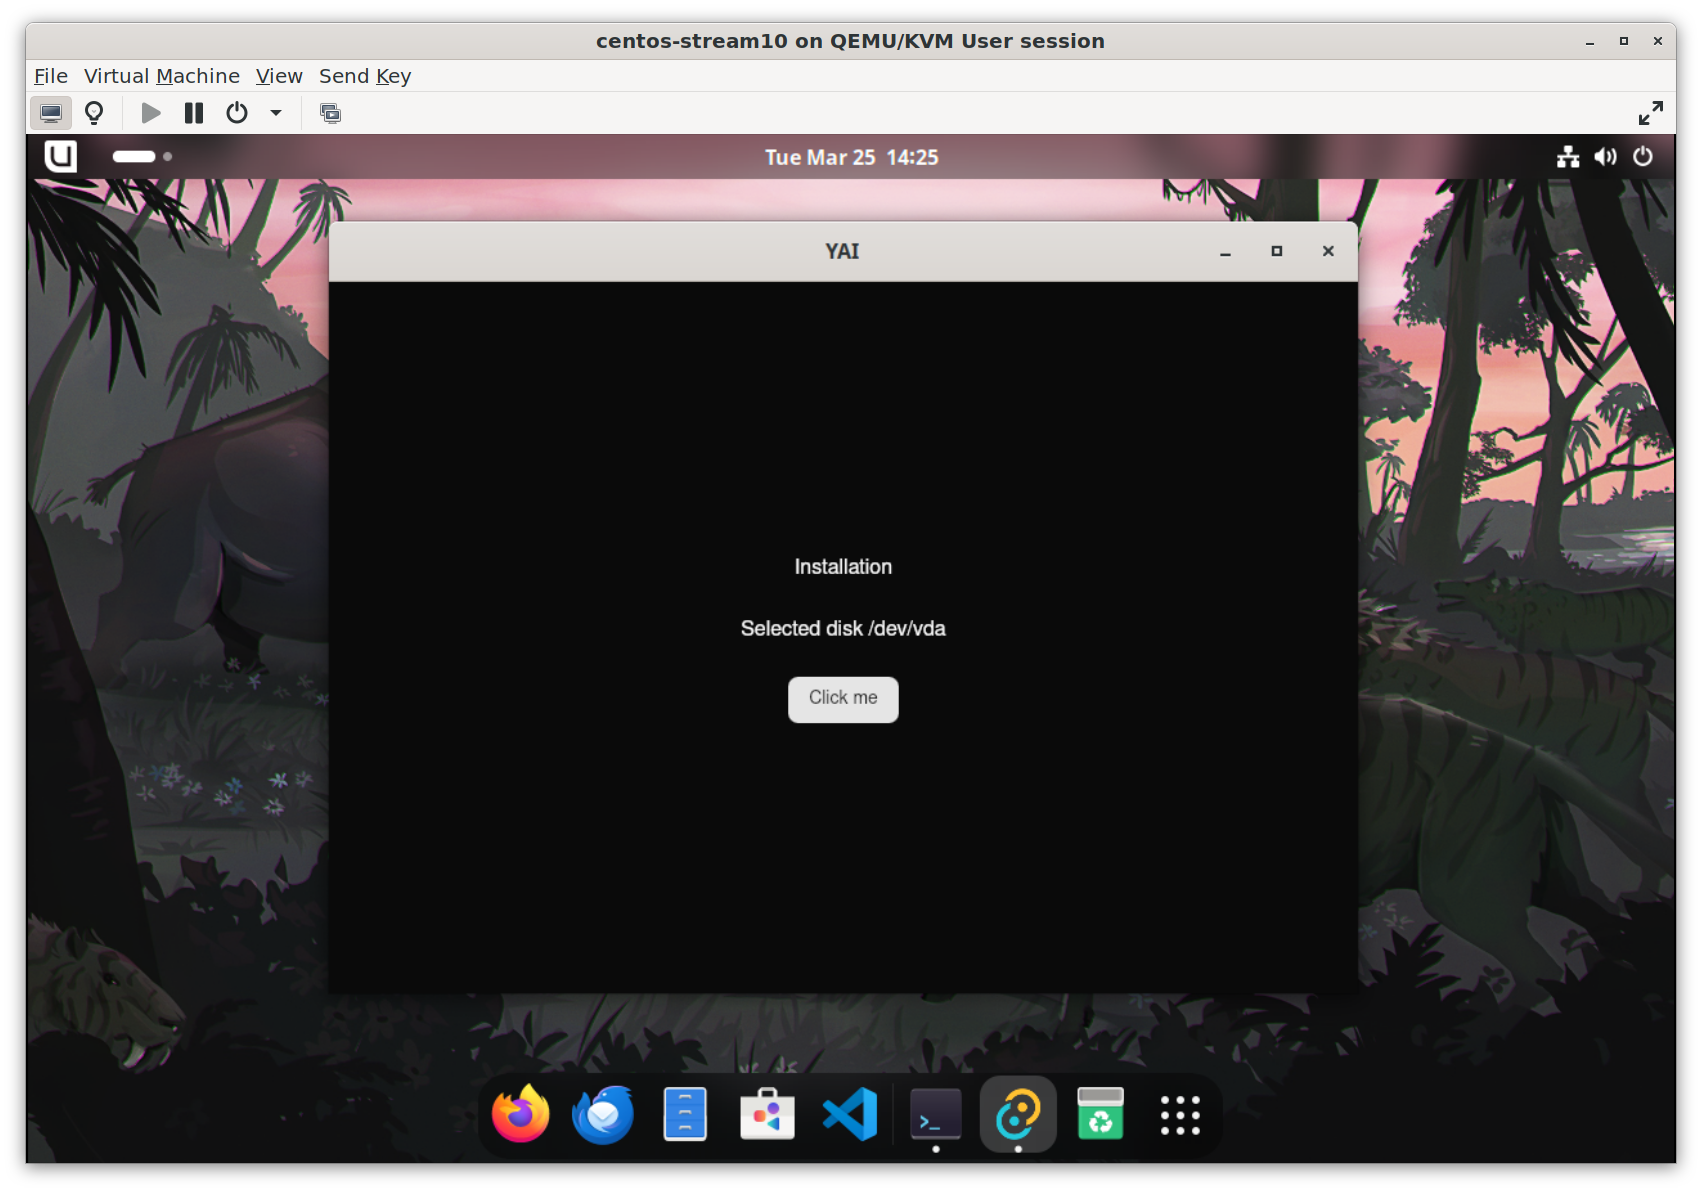Click the 'Installation' heading text
1702x1192 pixels.
(x=843, y=567)
